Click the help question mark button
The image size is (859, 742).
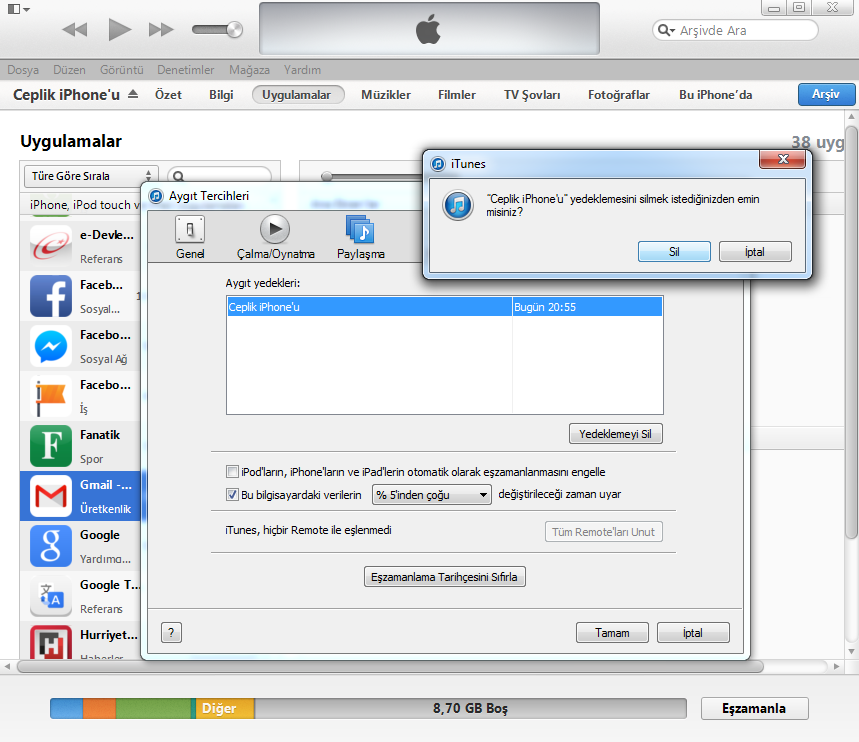click(171, 632)
